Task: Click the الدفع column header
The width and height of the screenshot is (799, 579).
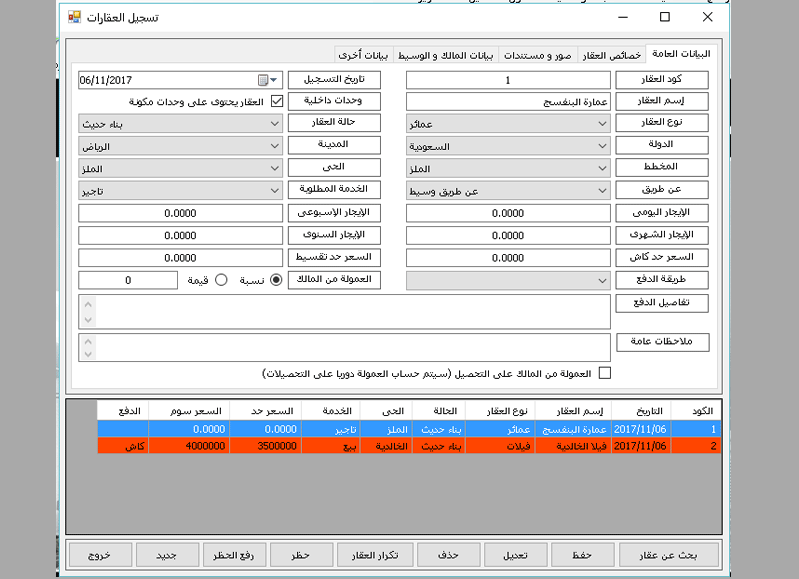Action: point(123,411)
